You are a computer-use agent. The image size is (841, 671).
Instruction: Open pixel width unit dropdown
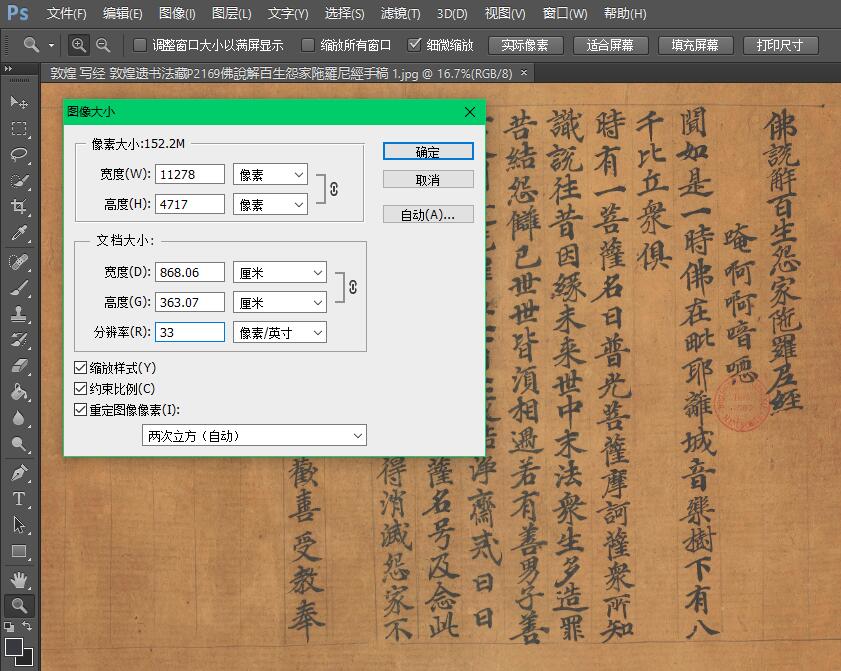(x=270, y=175)
